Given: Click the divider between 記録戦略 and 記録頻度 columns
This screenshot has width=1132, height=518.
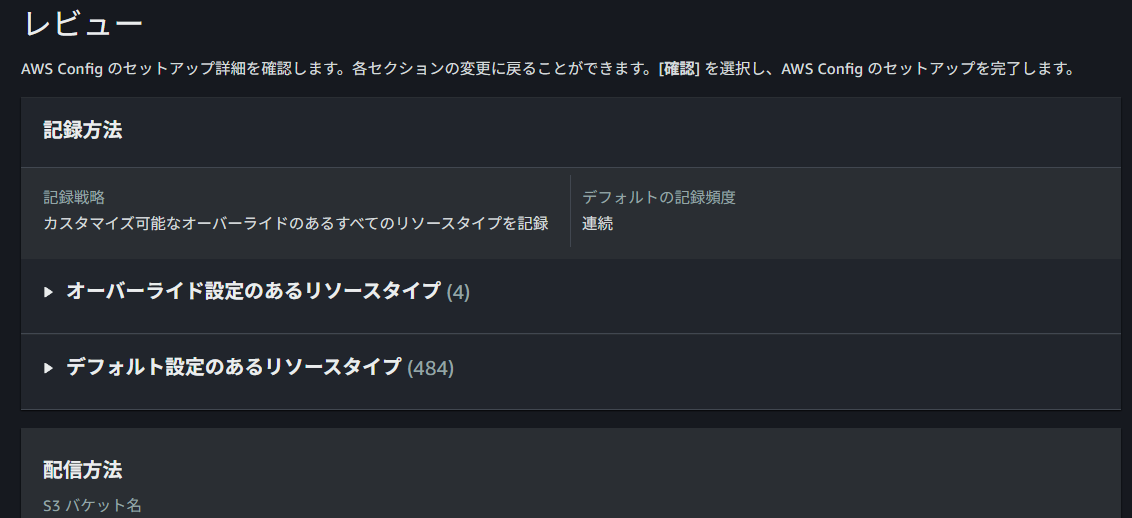Looking at the screenshot, I should 570,210.
